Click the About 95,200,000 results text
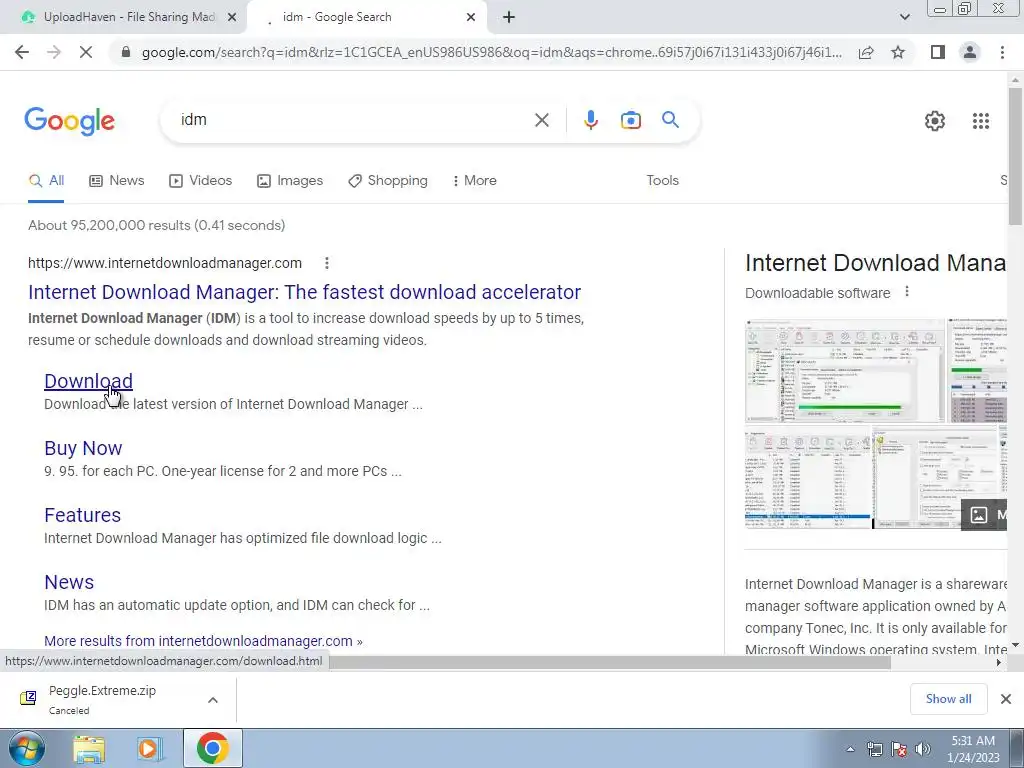 (157, 225)
